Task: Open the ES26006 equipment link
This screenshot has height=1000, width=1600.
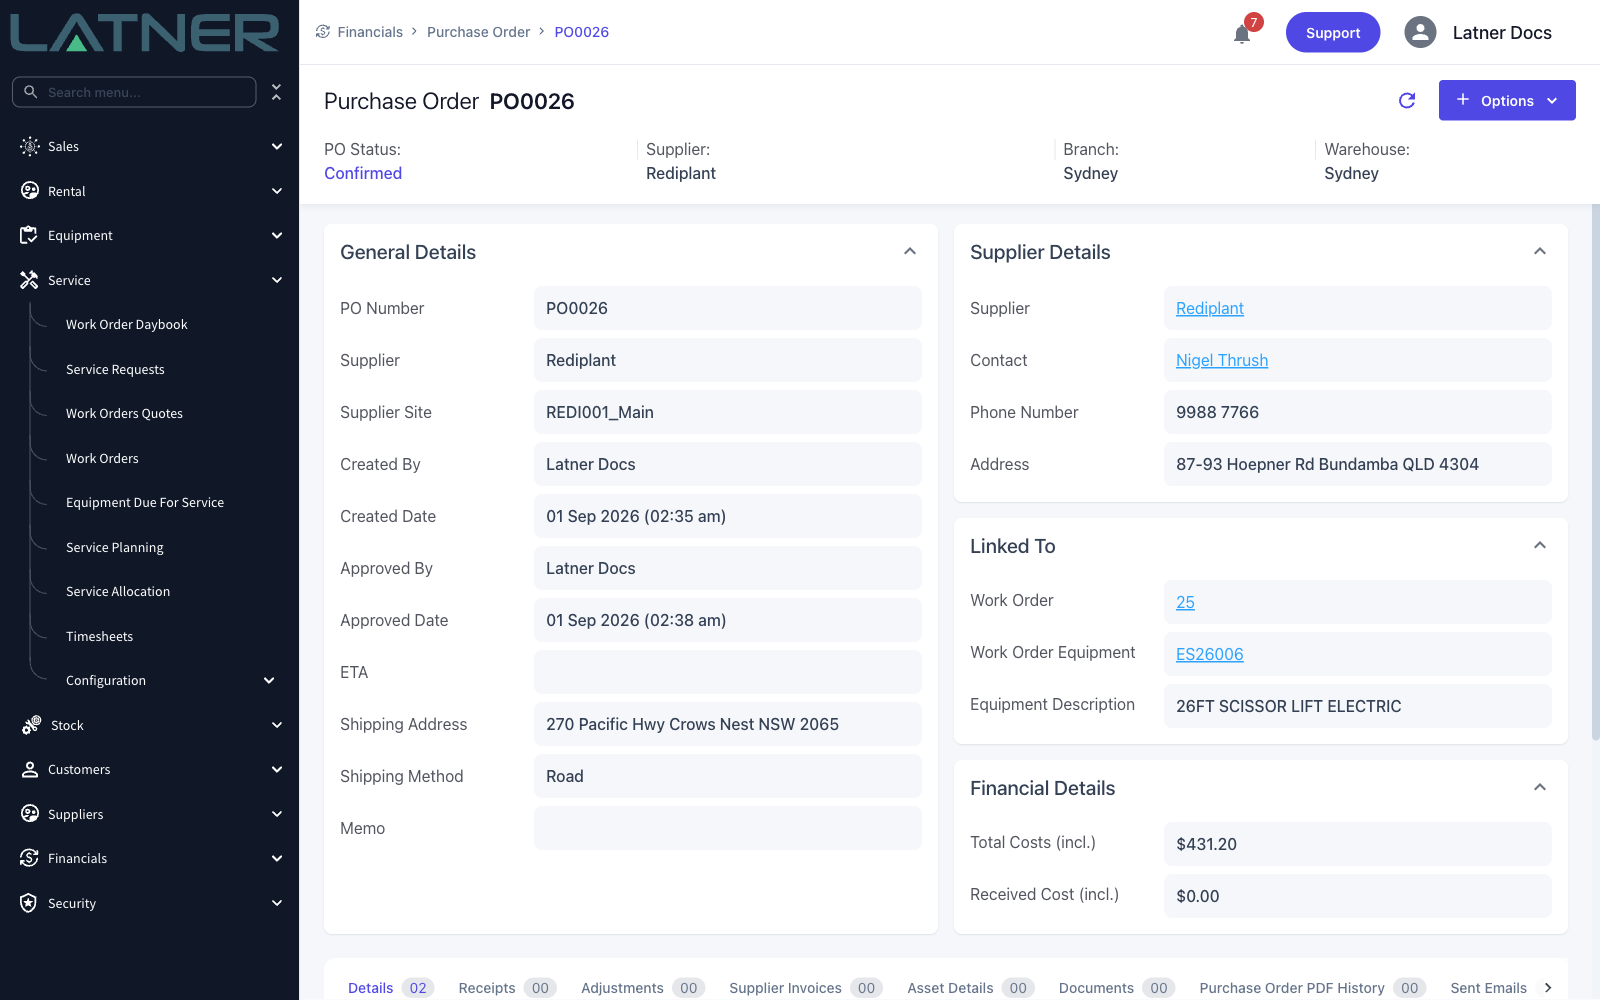Action: tap(1209, 654)
